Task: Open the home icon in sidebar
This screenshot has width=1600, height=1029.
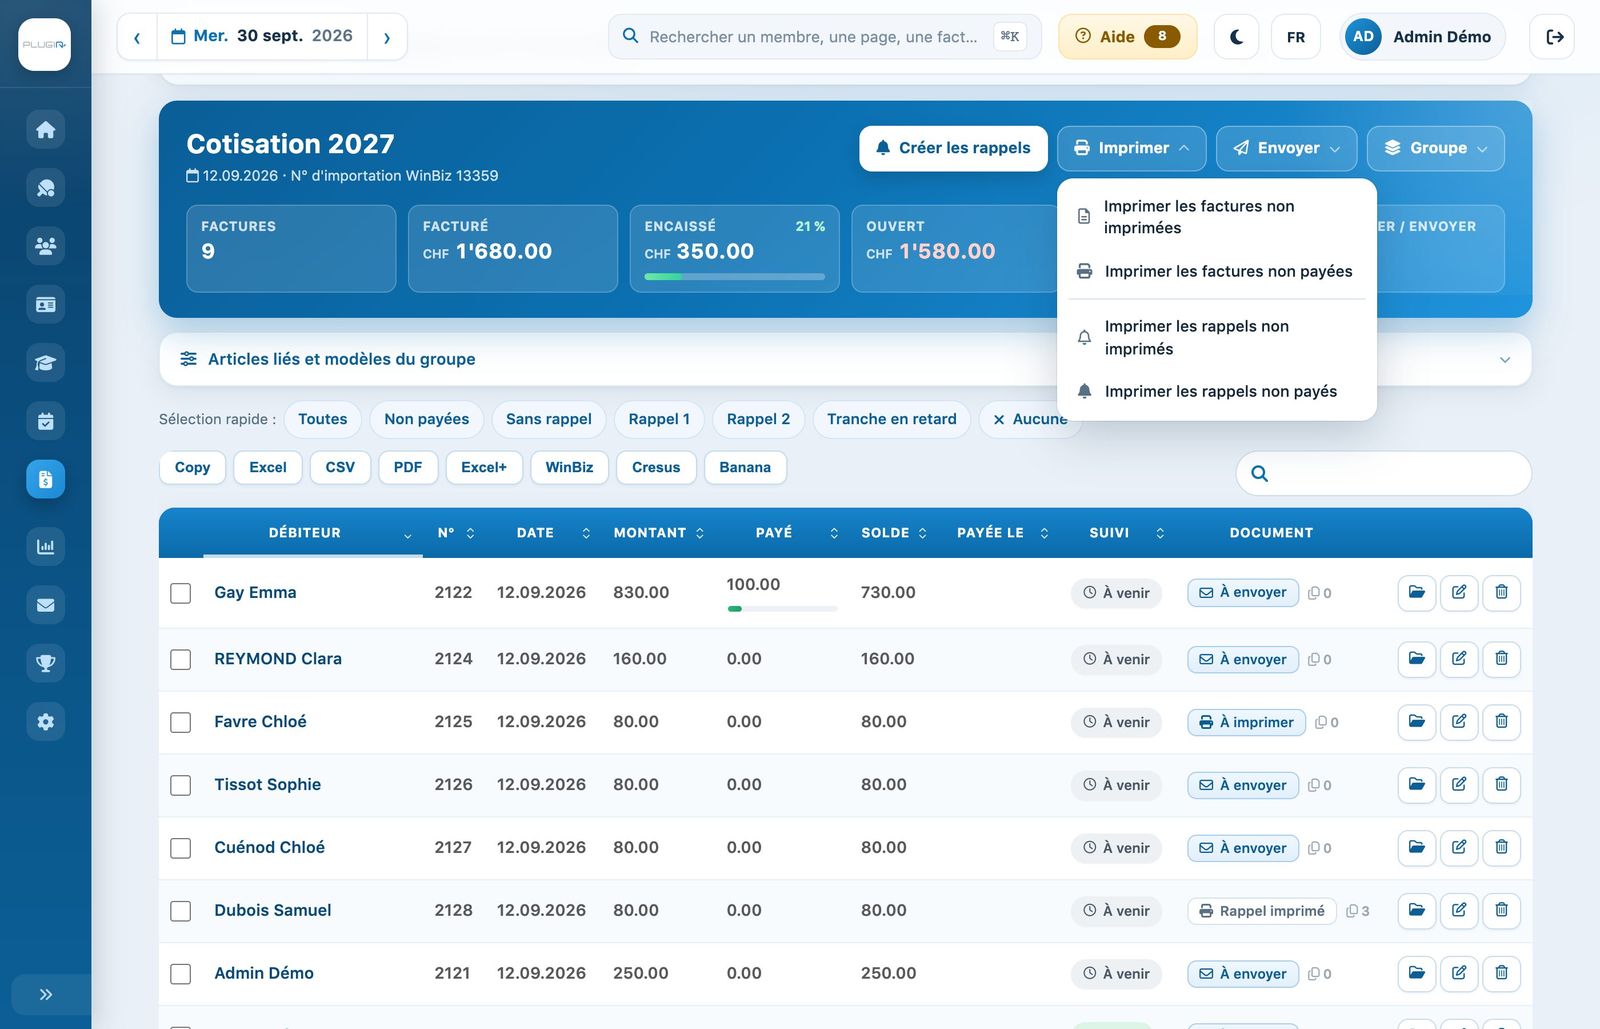Action: click(45, 130)
